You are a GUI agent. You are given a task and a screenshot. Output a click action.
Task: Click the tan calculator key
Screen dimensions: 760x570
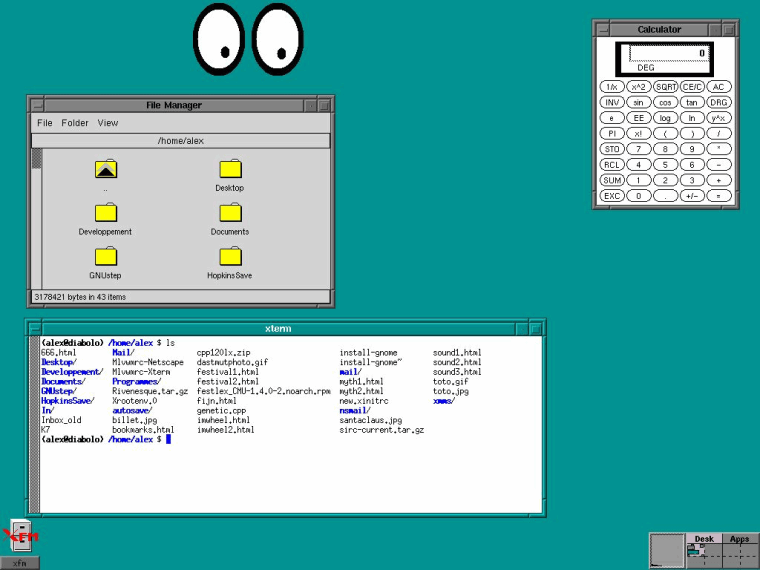[x=692, y=102]
